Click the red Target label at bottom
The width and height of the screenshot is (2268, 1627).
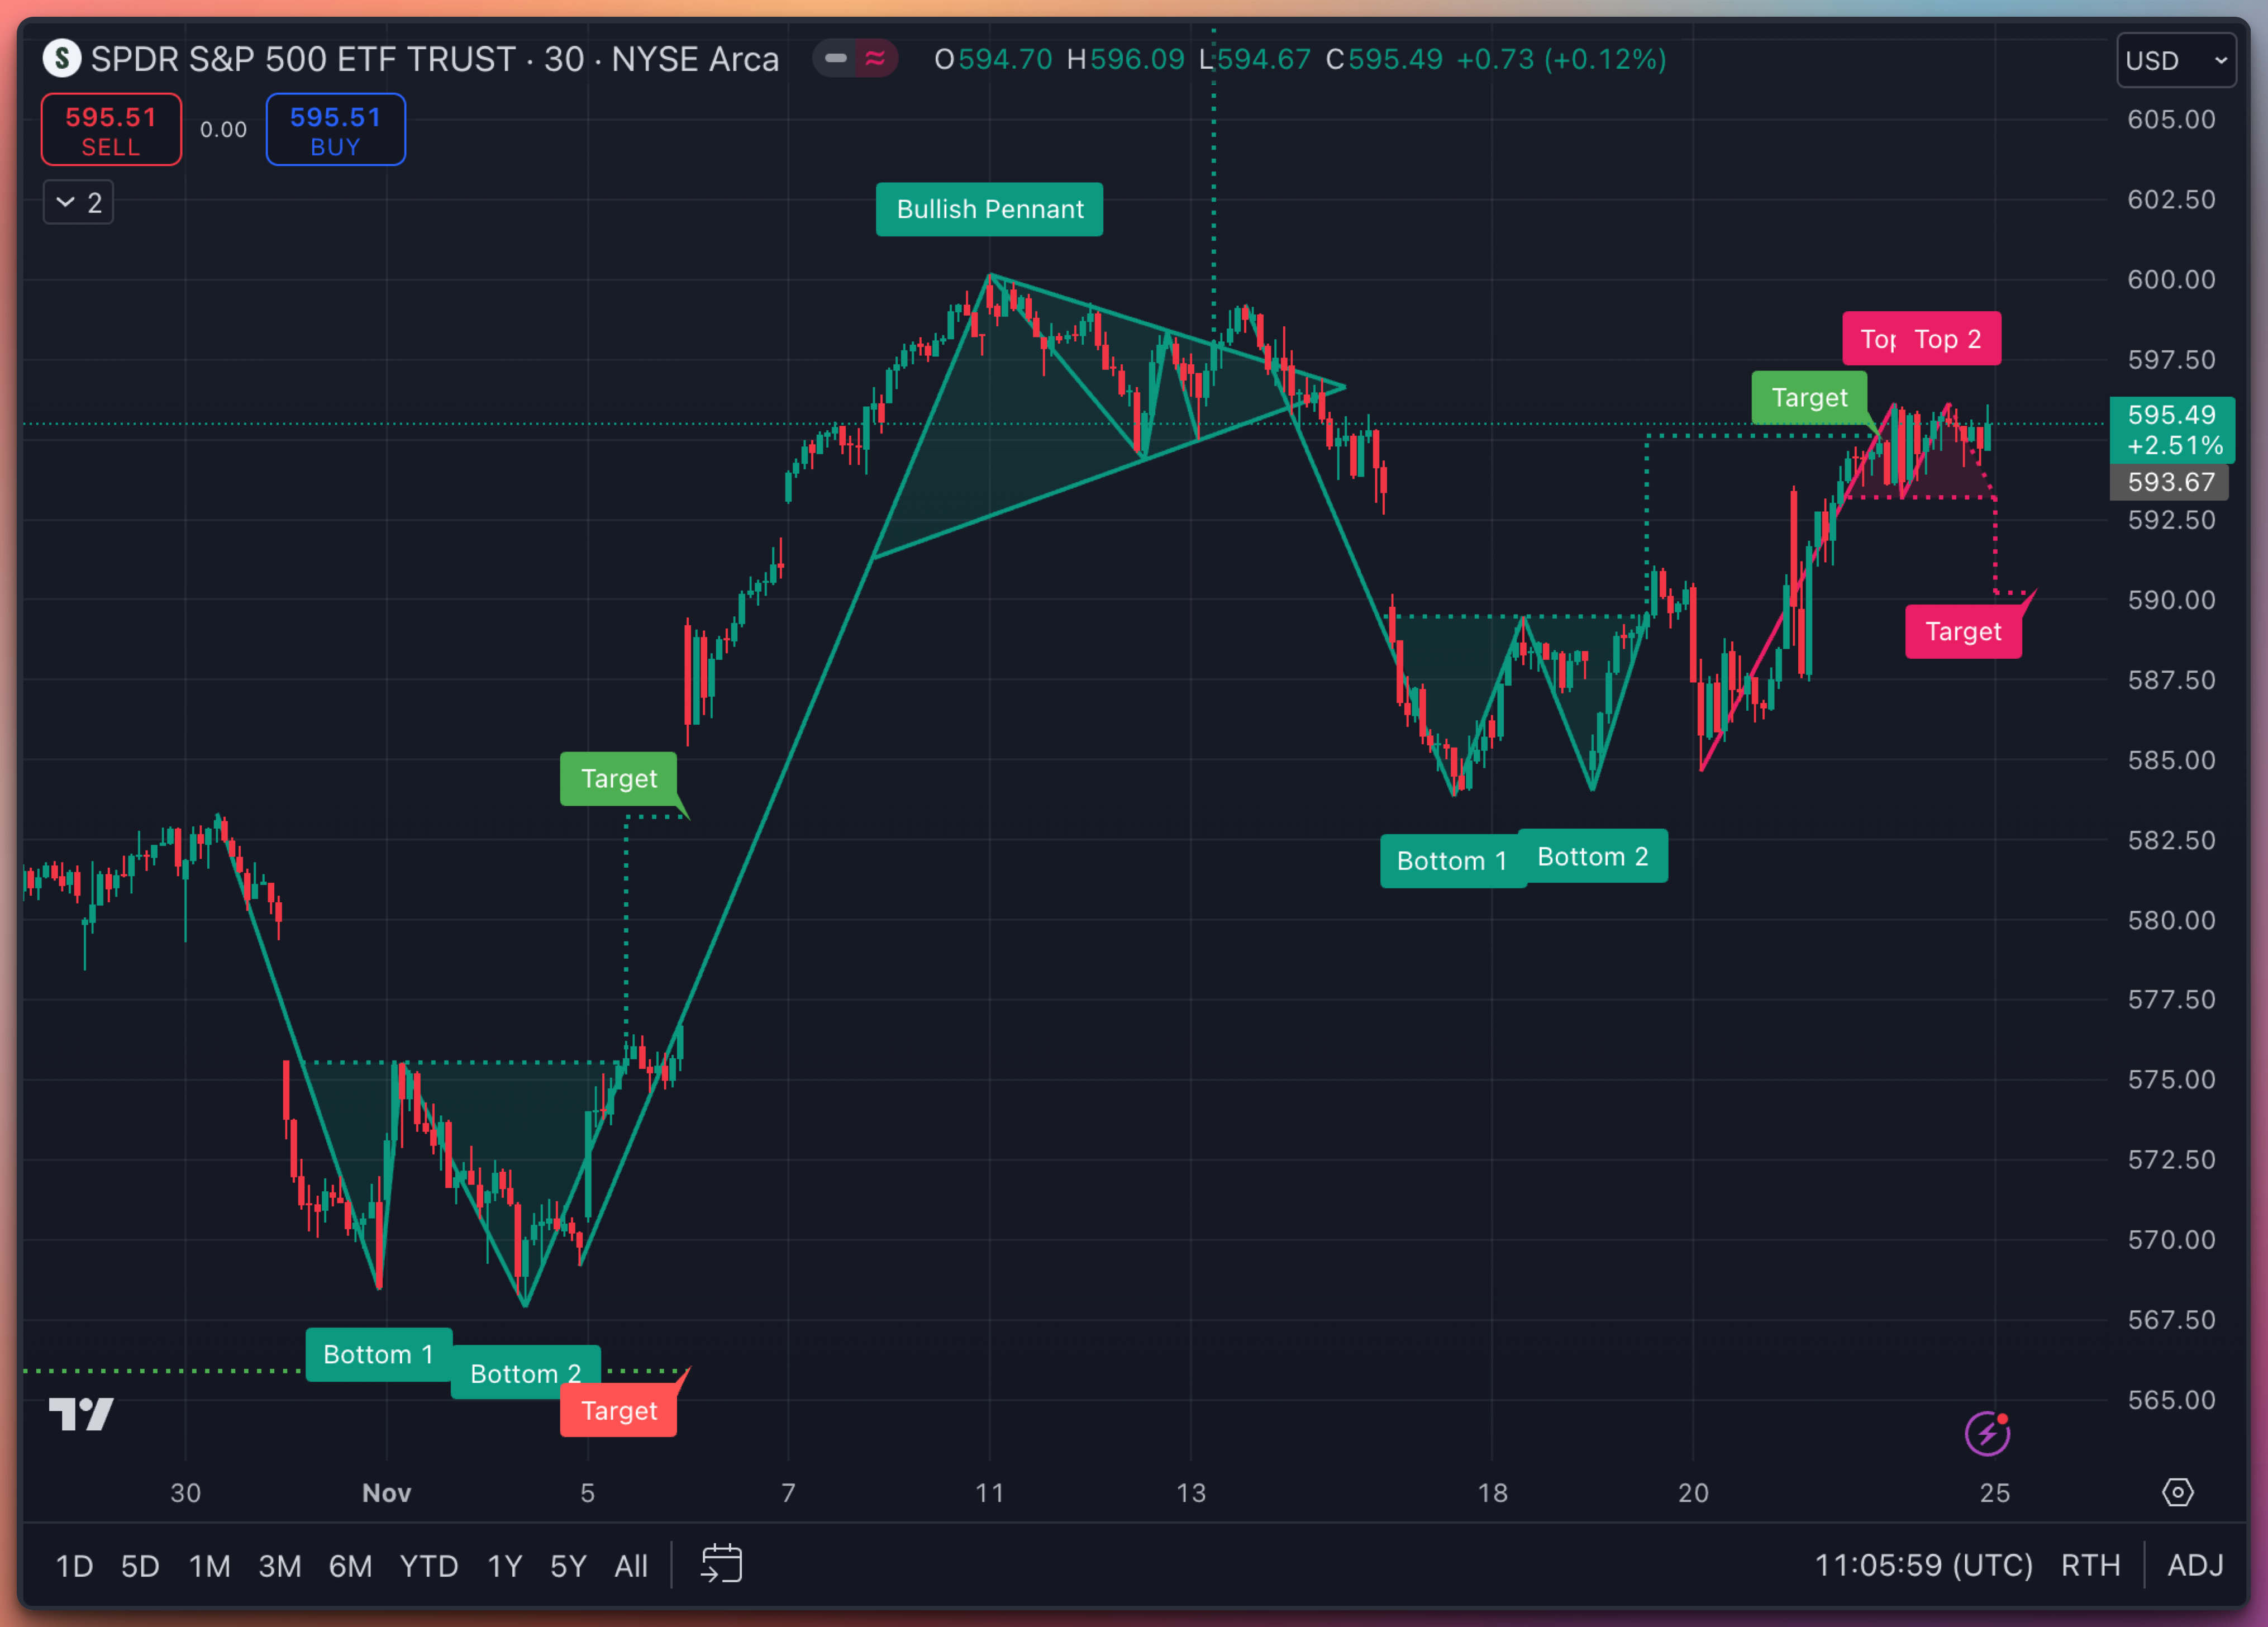tap(619, 1410)
